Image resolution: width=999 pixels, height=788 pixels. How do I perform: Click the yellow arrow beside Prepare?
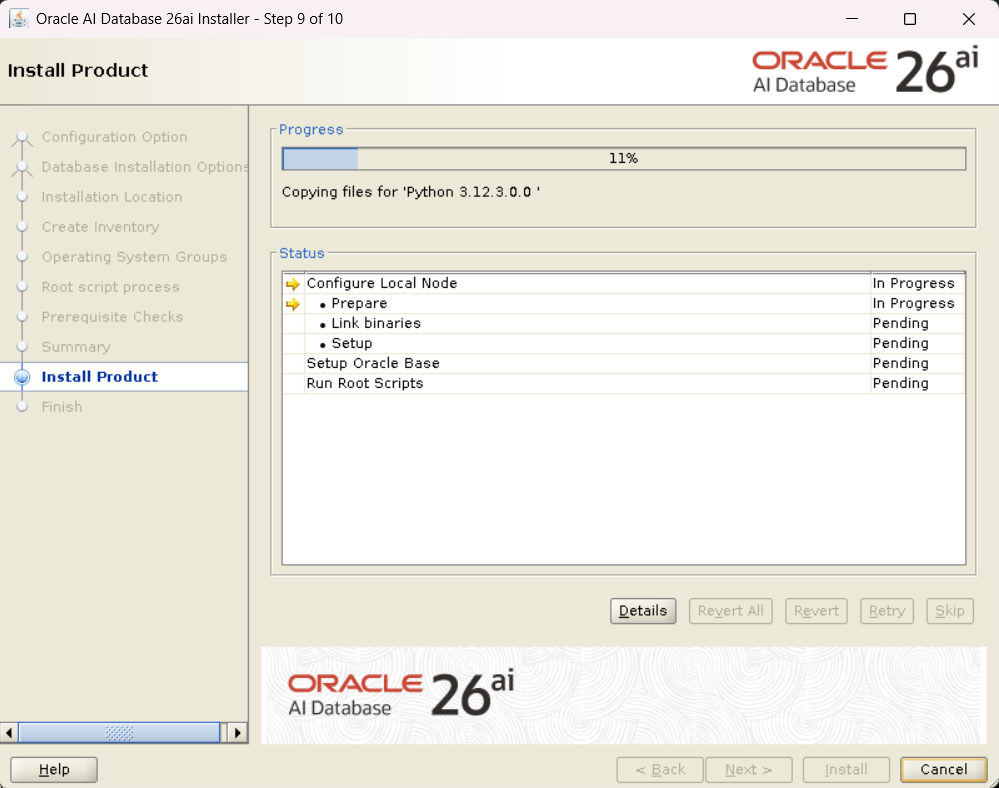[292, 304]
